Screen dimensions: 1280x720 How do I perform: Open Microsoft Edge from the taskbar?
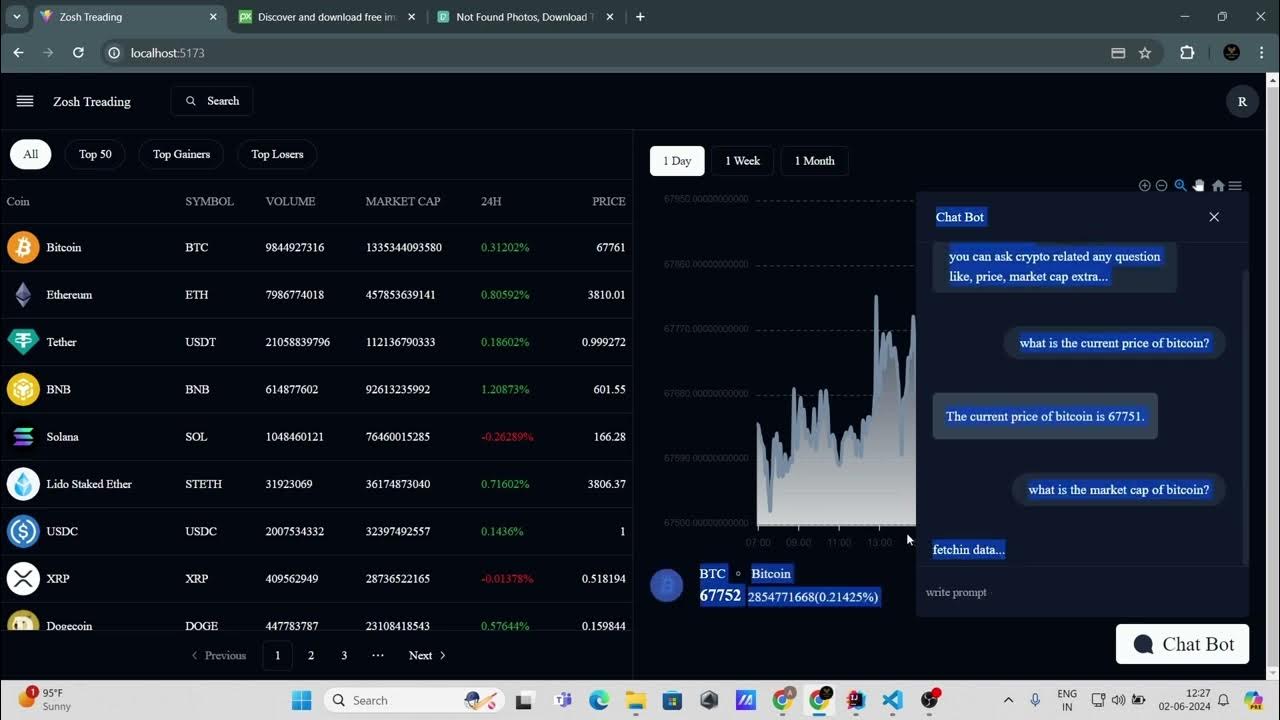click(x=598, y=700)
